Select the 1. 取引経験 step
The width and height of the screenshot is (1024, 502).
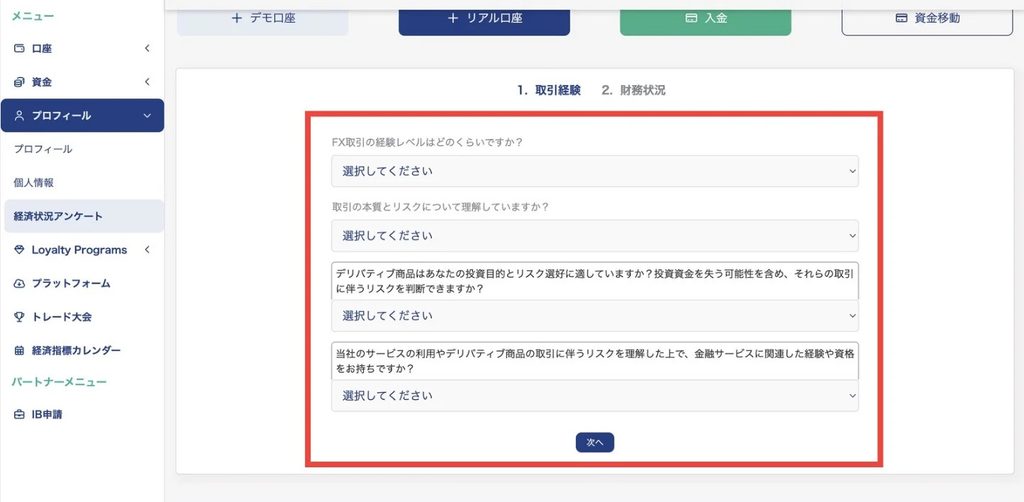pyautogui.click(x=549, y=91)
